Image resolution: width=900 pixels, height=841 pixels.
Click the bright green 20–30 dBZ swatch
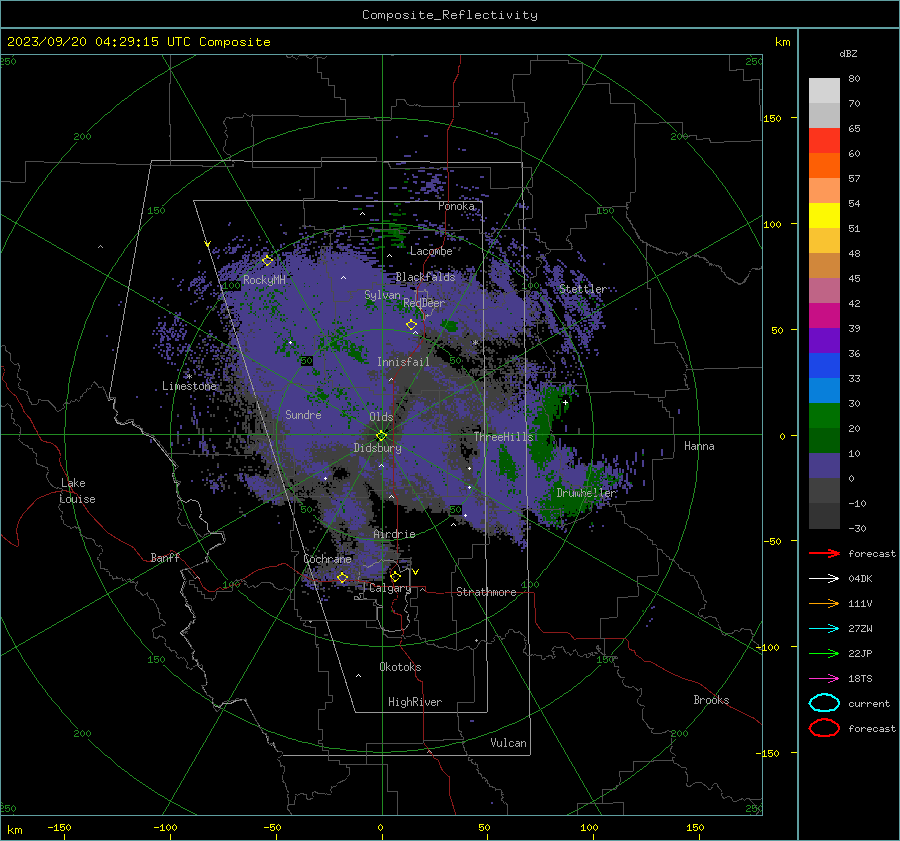824,415
